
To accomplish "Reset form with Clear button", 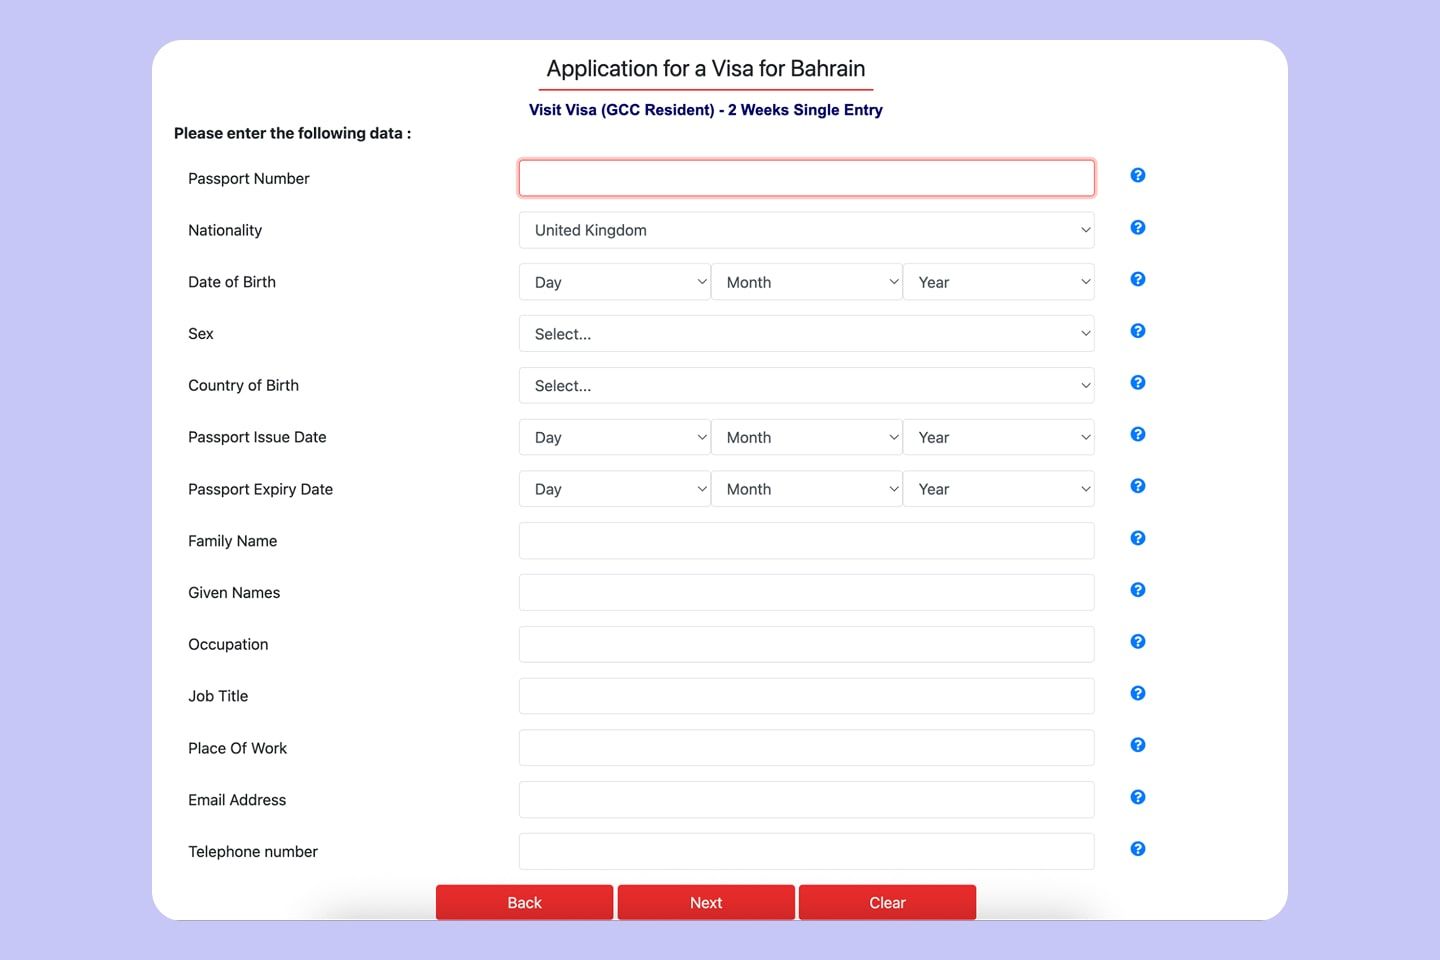I will tap(887, 902).
